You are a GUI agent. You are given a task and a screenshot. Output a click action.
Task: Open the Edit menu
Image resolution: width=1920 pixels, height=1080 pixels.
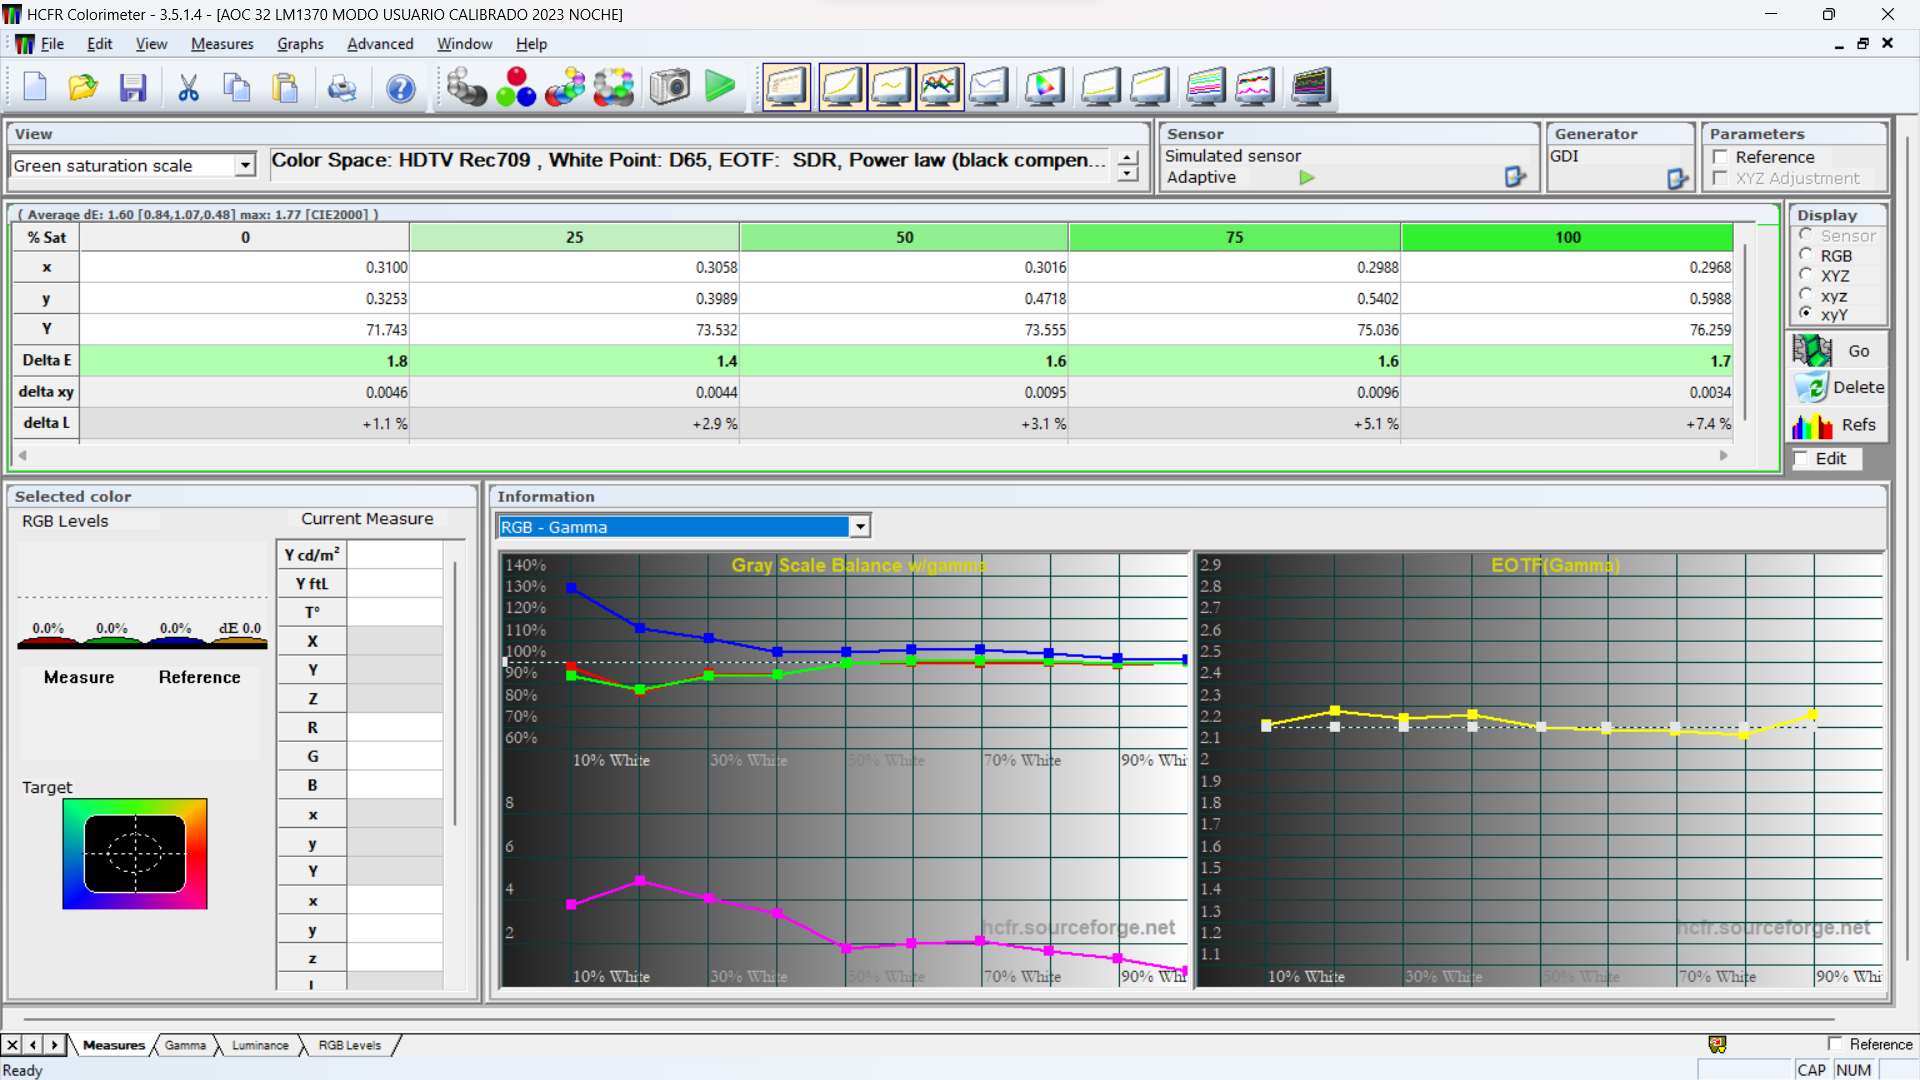tap(99, 44)
